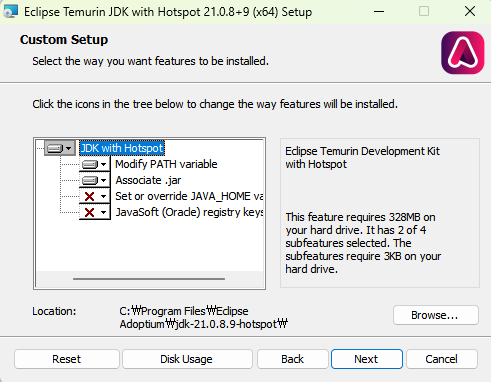
Task: Click the Associate .jar drive icon
Action: point(90,180)
